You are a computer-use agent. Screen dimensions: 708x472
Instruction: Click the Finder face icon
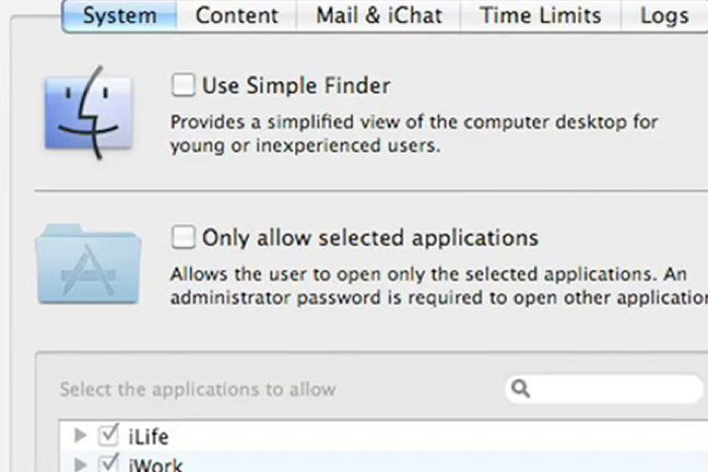[88, 113]
